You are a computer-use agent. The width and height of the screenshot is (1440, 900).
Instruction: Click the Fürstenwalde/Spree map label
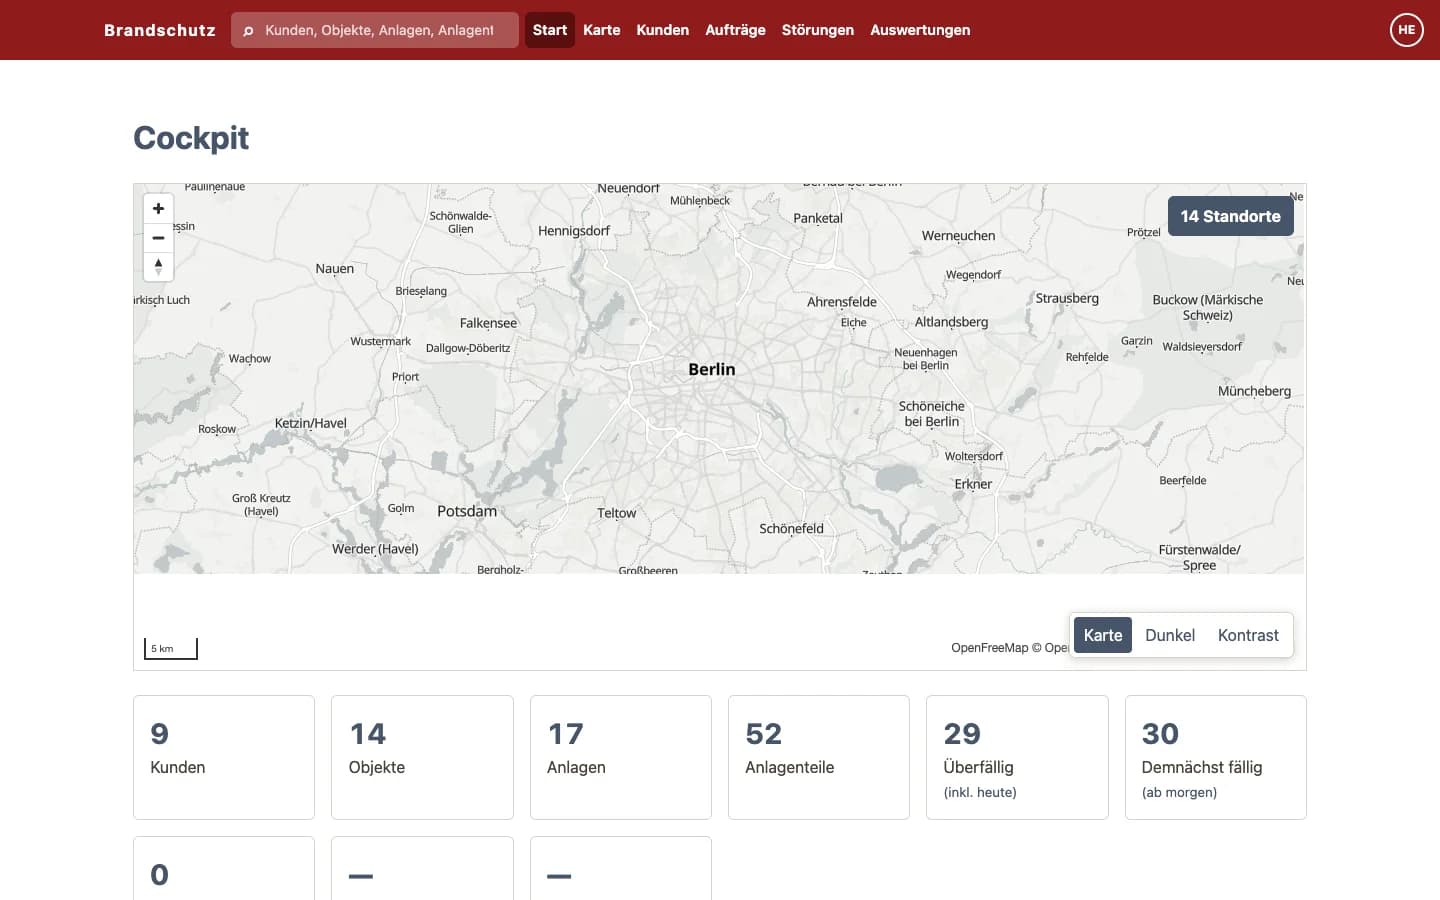(1199, 557)
